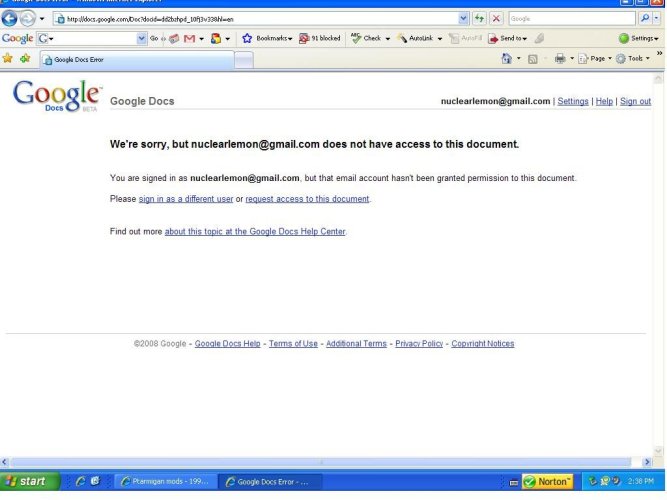
Task: Click the Go button on Google Toolbar
Action: tap(154, 38)
